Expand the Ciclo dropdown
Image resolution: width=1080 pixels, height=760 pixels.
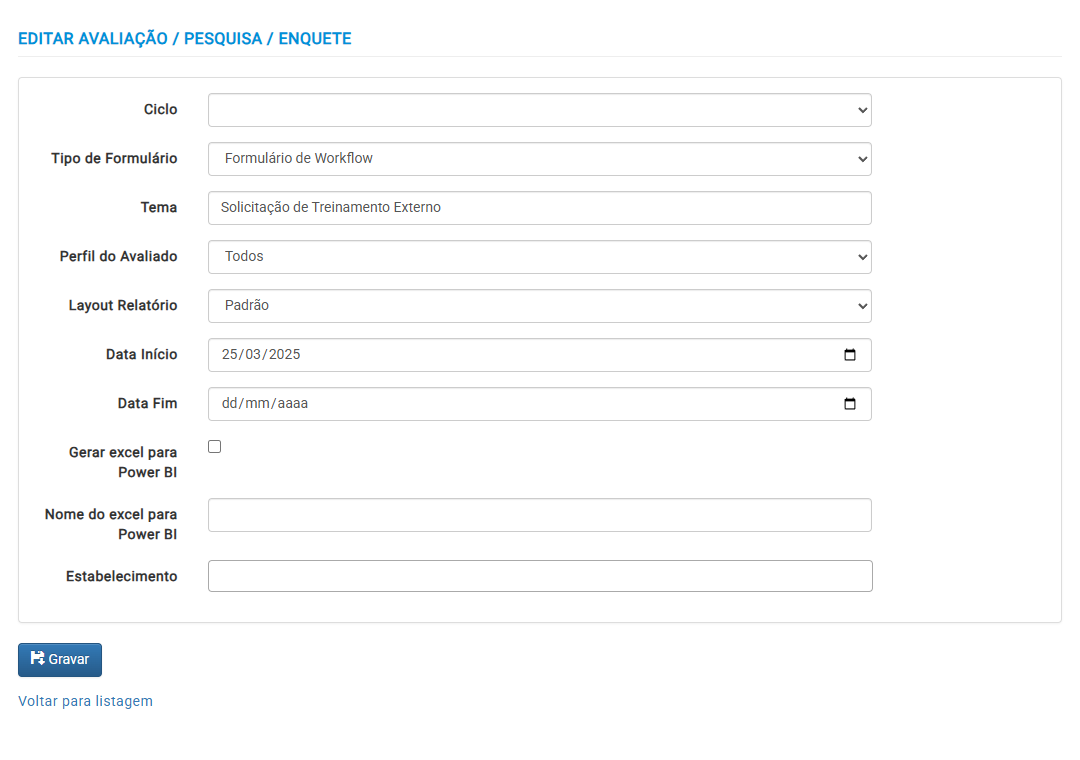[540, 110]
